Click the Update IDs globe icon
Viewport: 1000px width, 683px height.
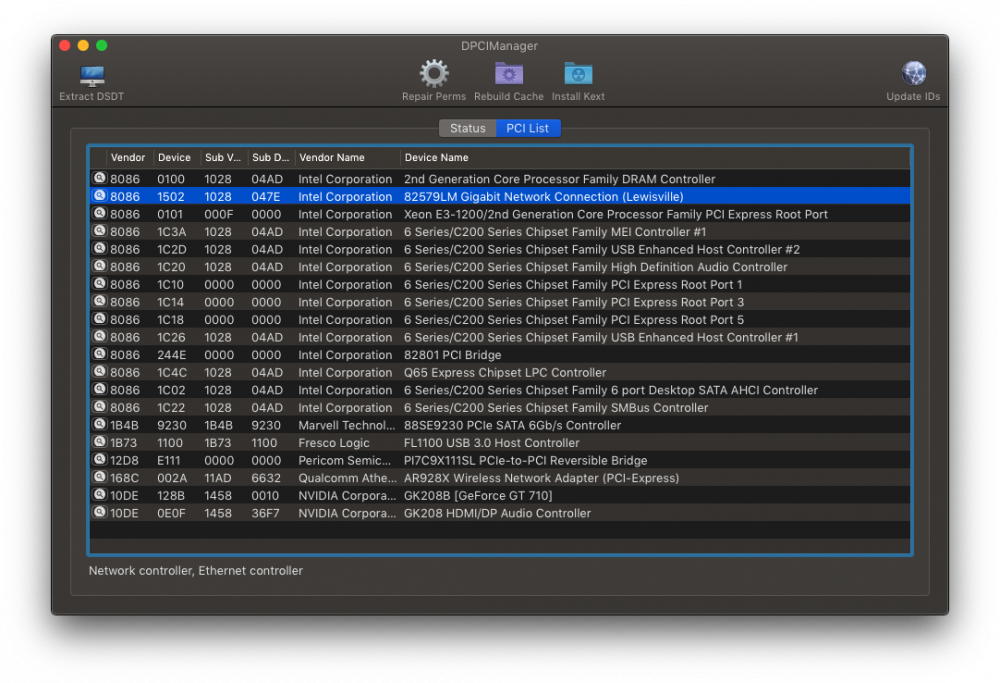pos(913,74)
